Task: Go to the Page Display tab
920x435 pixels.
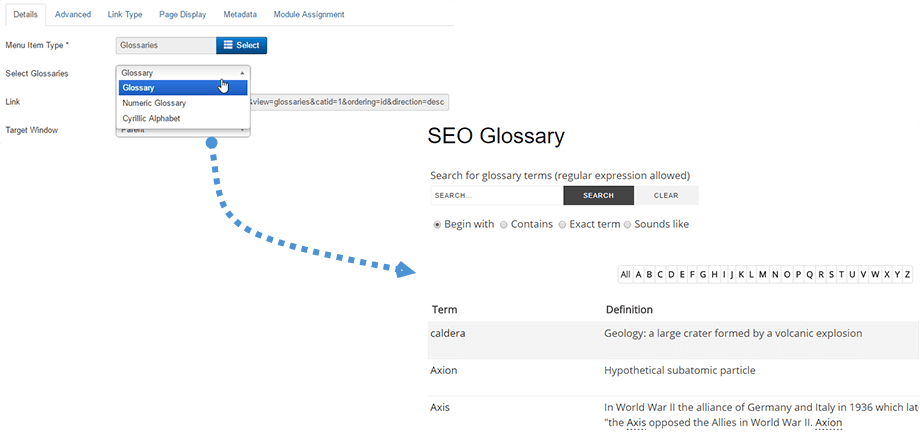Action: coord(182,15)
